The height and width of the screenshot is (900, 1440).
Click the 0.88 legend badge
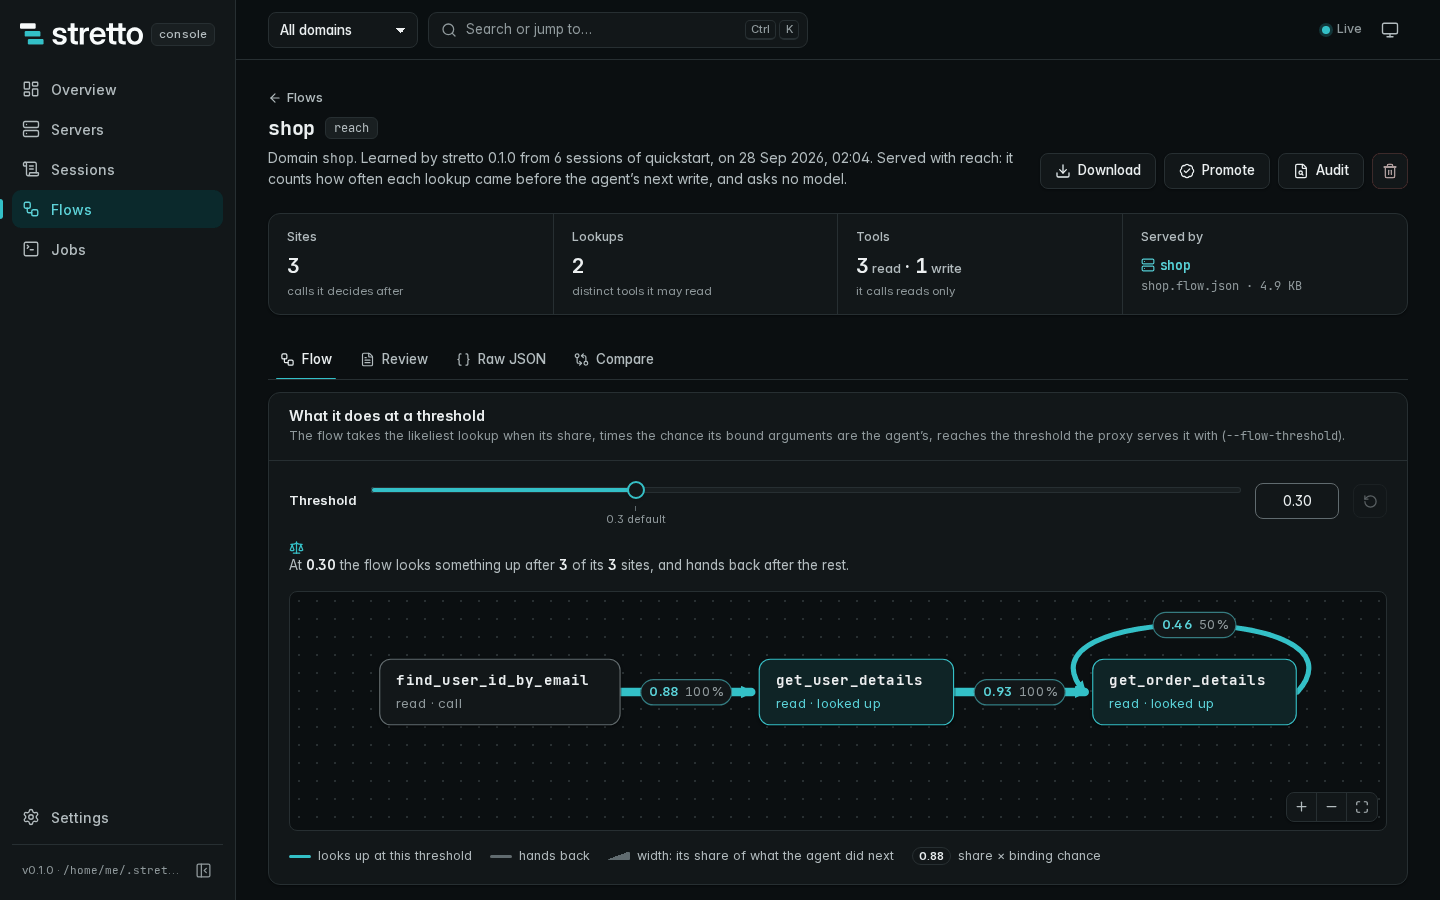click(931, 856)
